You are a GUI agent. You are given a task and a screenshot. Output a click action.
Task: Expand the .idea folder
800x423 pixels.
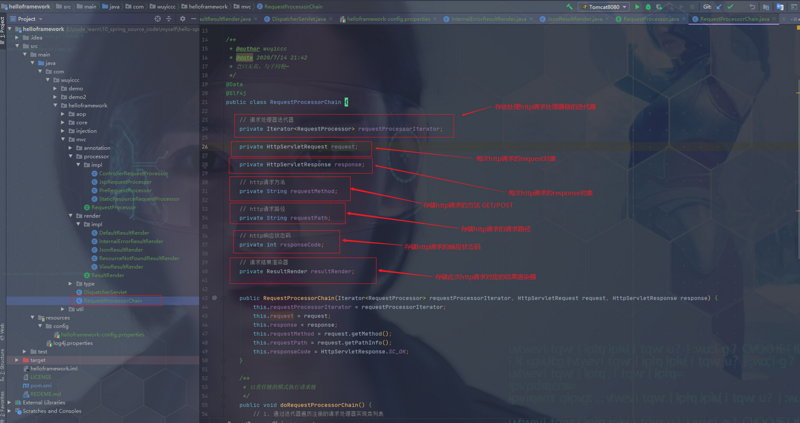click(x=17, y=37)
